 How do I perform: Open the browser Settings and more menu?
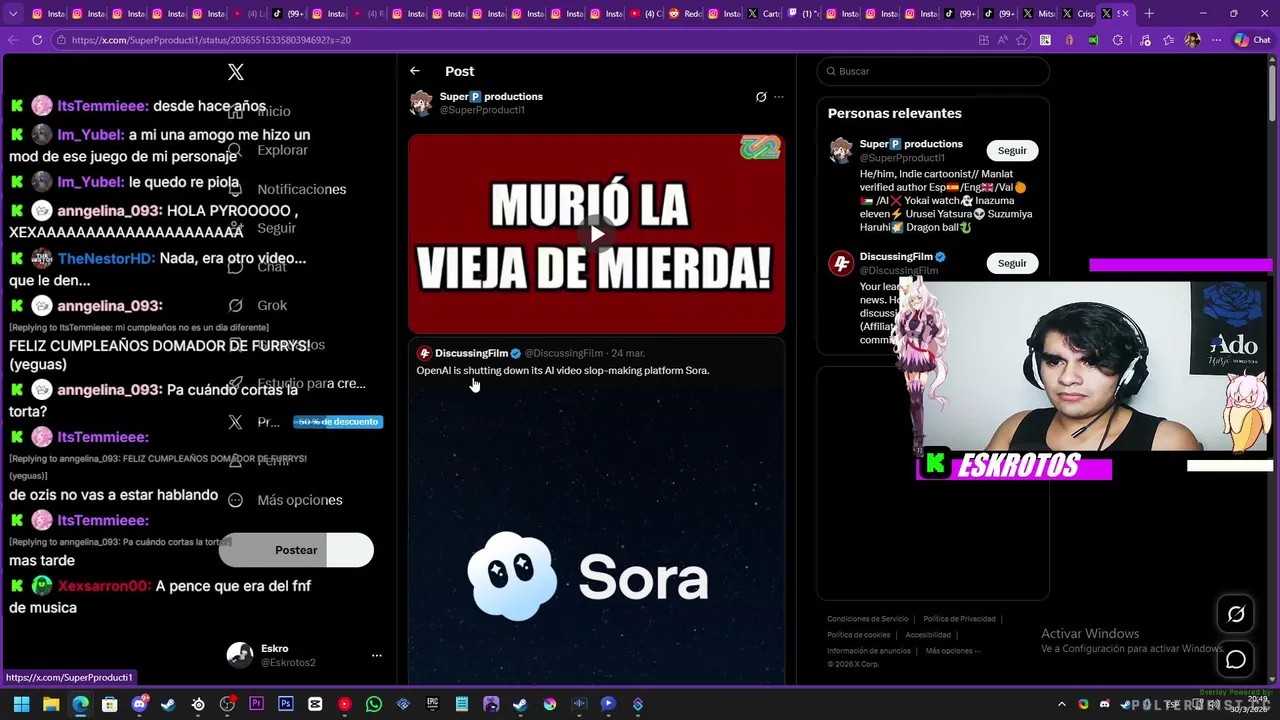click(x=1216, y=40)
